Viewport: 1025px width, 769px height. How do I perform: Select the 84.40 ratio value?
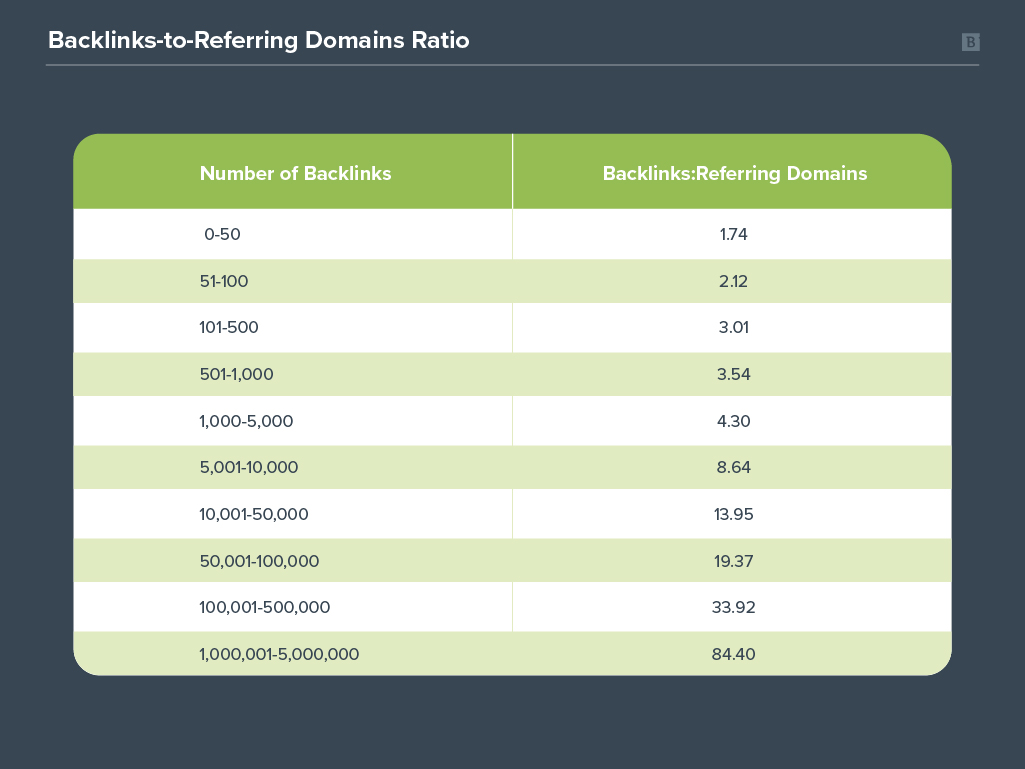click(x=732, y=655)
